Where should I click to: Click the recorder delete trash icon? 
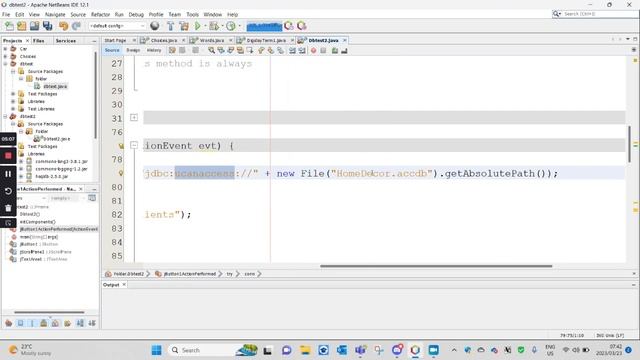[8, 208]
